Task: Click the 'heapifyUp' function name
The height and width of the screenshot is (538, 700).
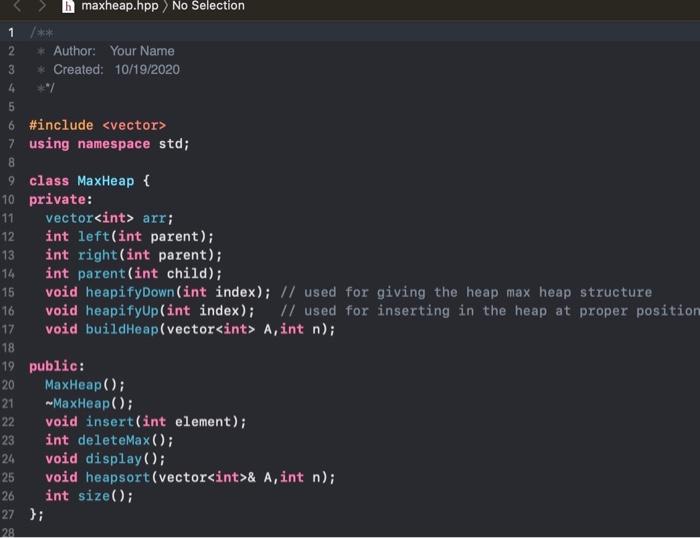Action: (x=122, y=310)
